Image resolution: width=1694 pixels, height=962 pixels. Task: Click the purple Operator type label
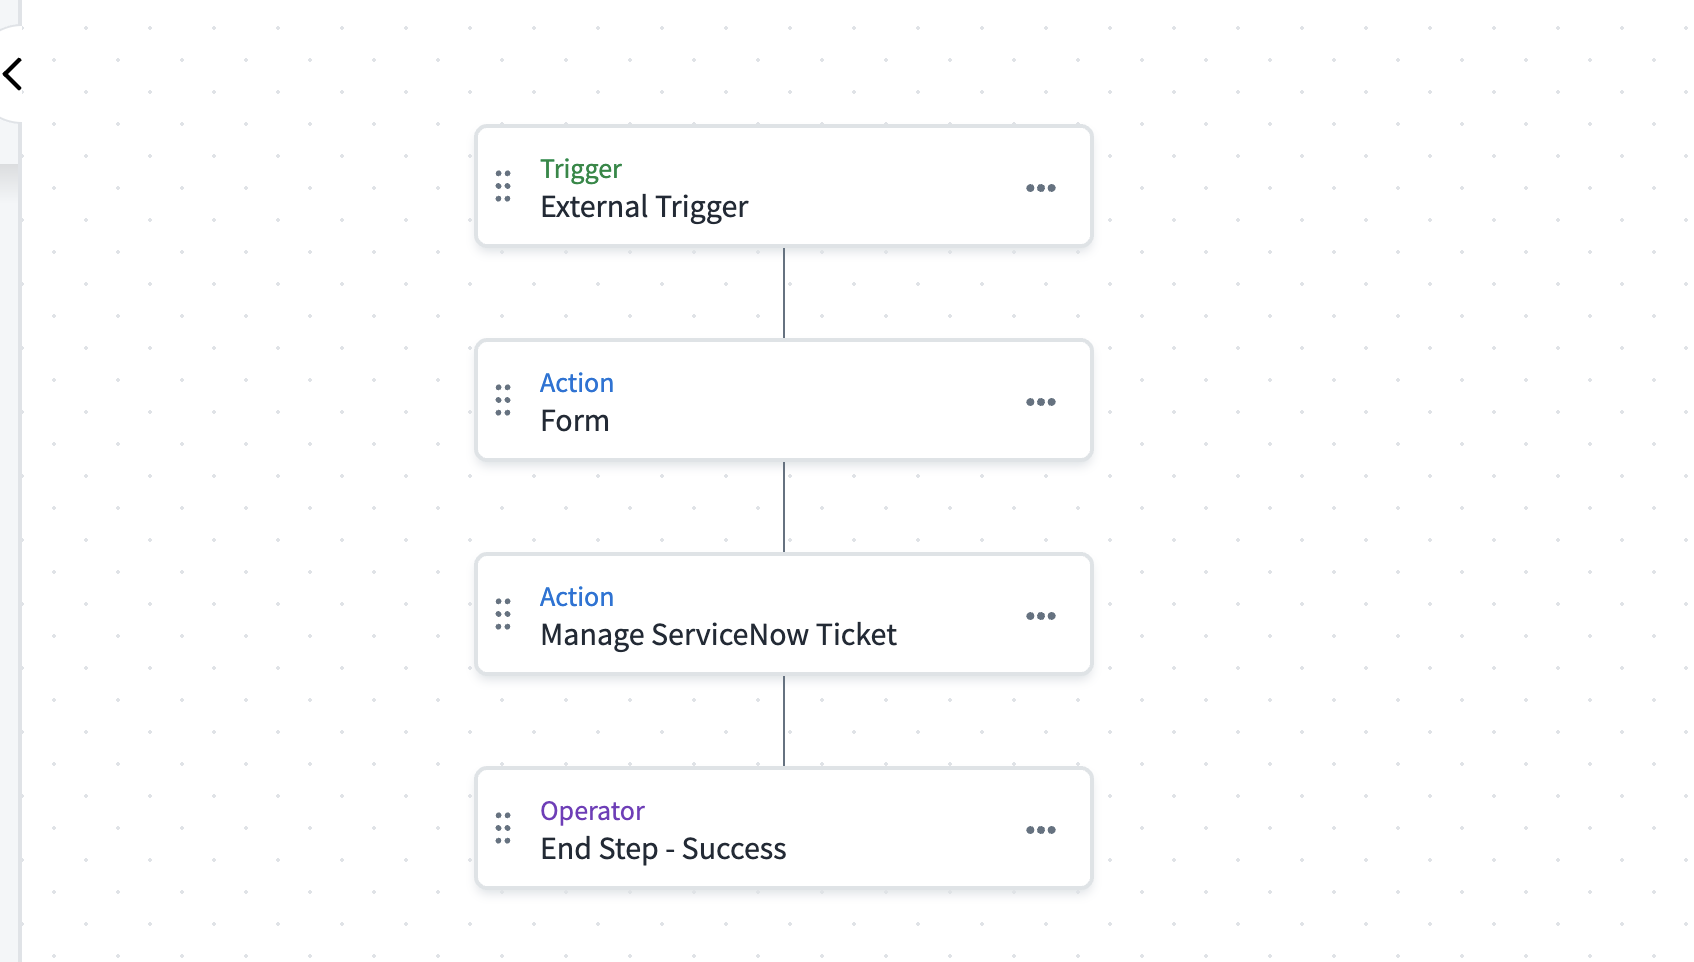pyautogui.click(x=592, y=811)
